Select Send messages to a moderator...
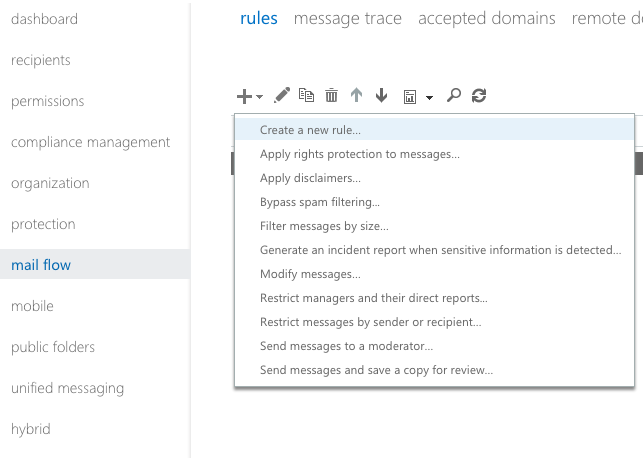Image resolution: width=643 pixels, height=458 pixels. (434, 346)
